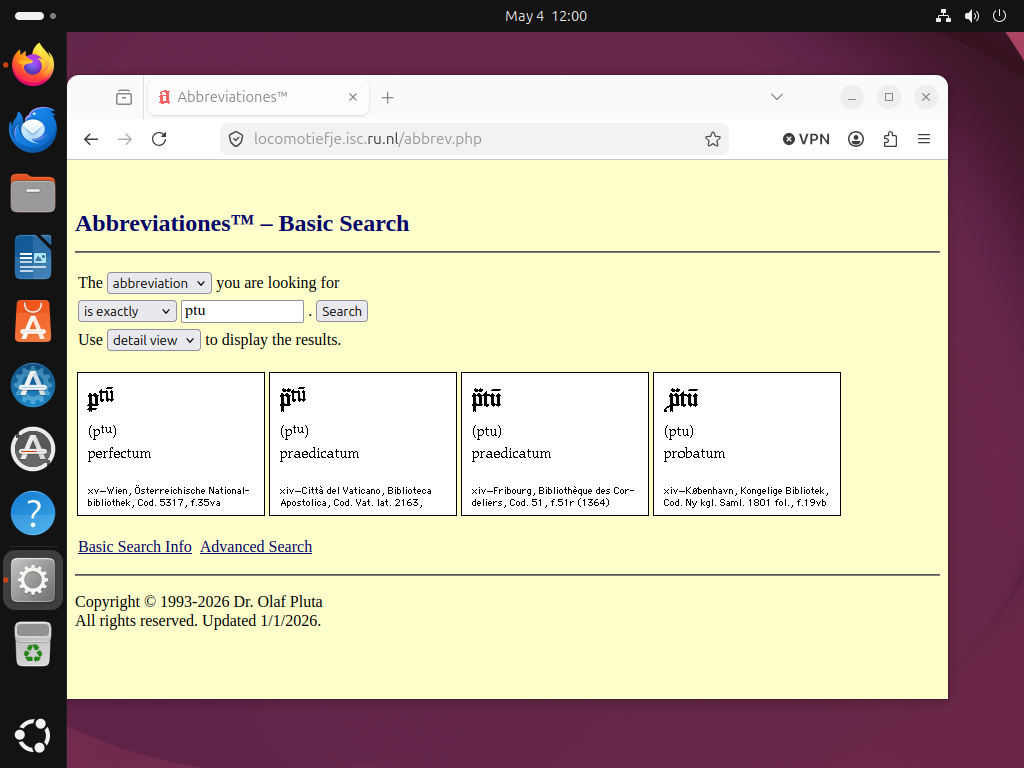
Task: Select the 'probatum' result card
Action: (x=747, y=444)
